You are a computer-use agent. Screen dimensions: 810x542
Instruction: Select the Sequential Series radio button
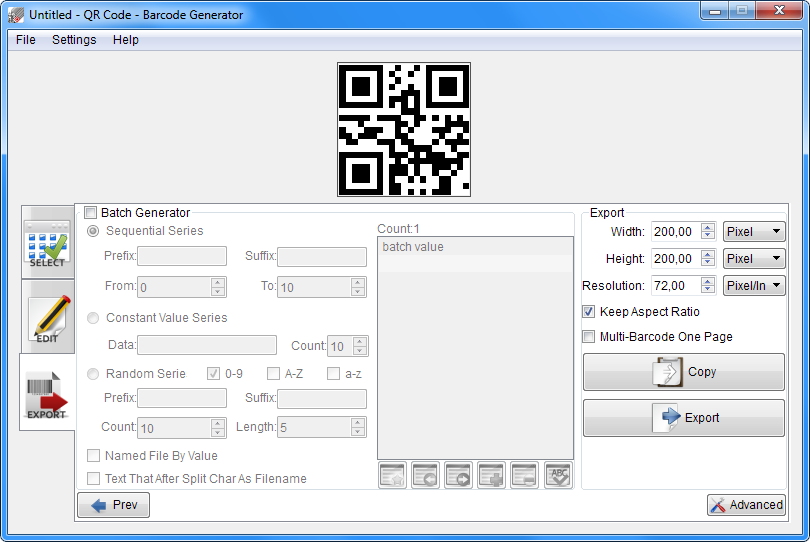coord(93,231)
